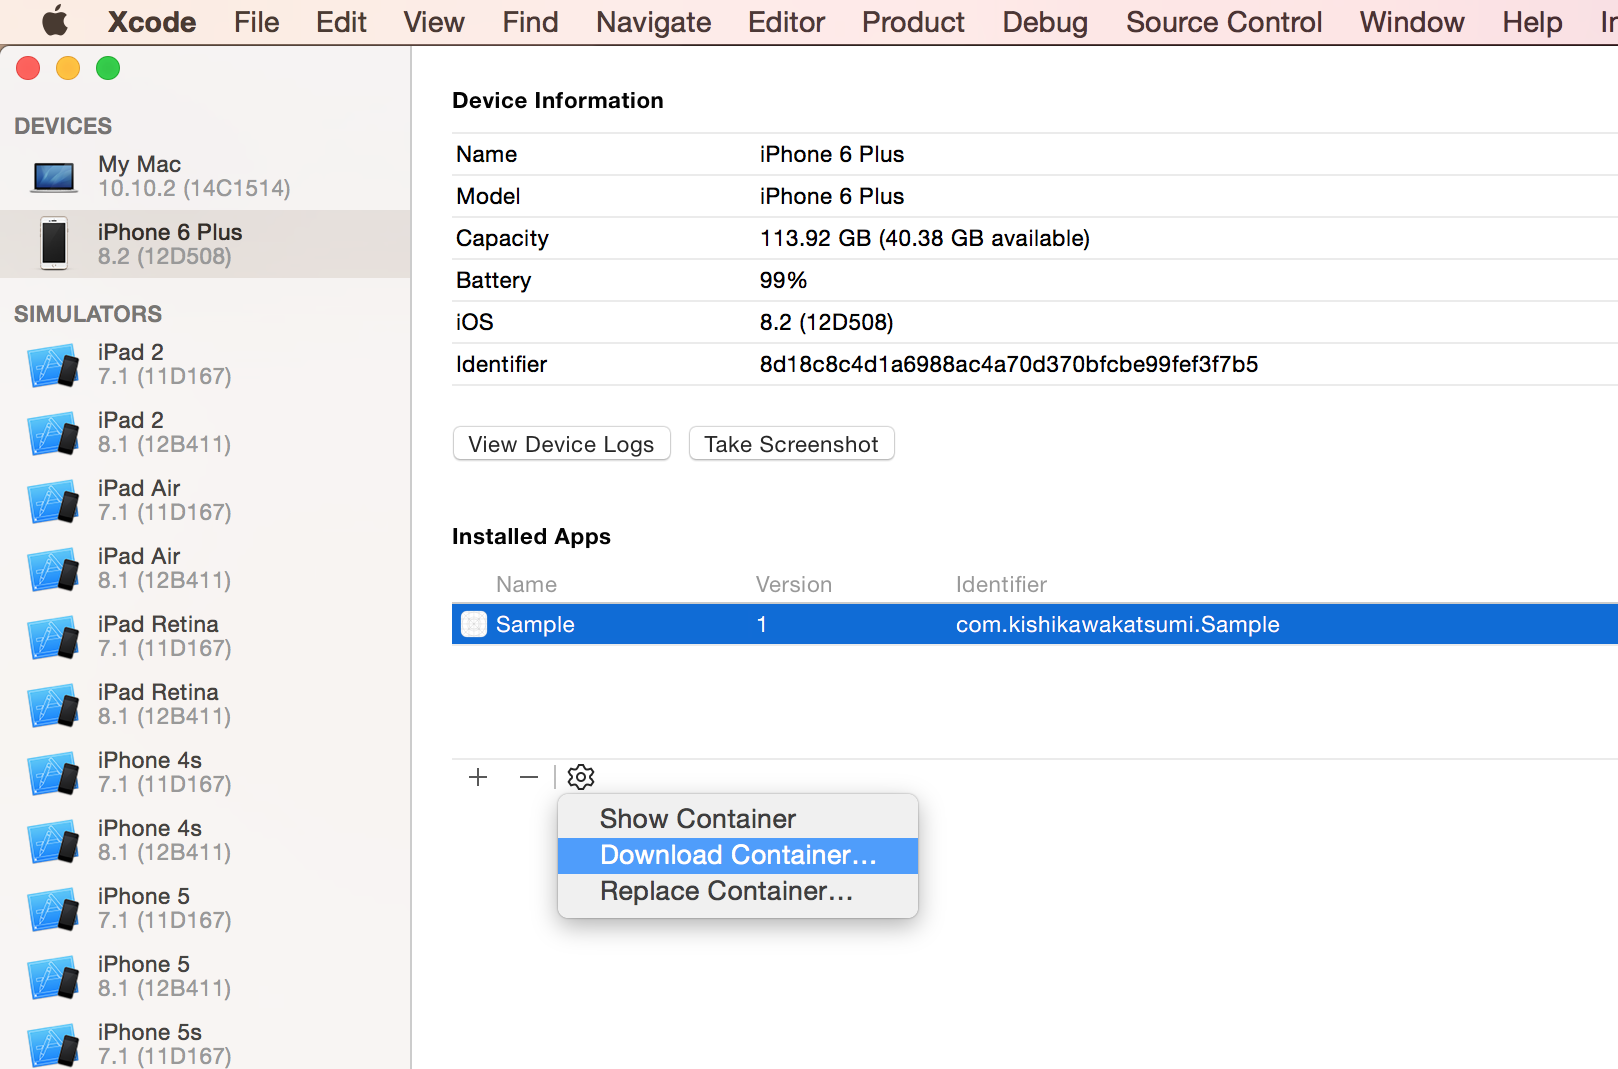Image resolution: width=1618 pixels, height=1069 pixels.
Task: Click the Name column header in Installed Apps
Action: point(526,584)
